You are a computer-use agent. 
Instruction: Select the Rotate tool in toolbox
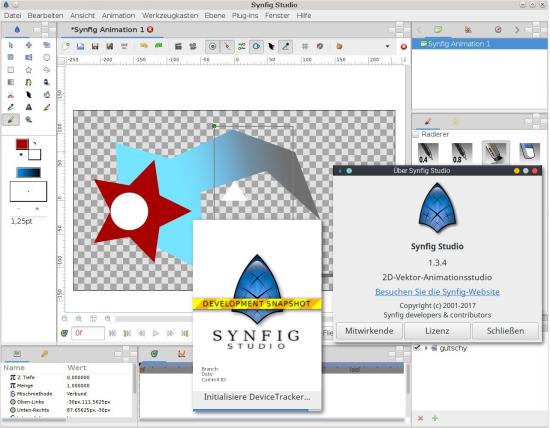11,57
